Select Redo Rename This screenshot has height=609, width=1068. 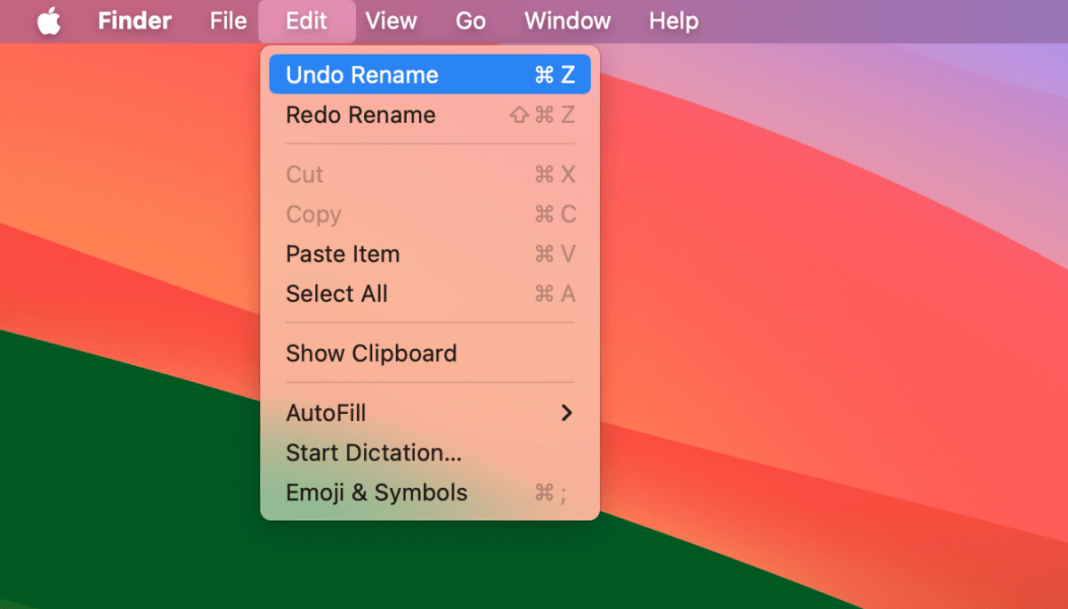pos(361,115)
